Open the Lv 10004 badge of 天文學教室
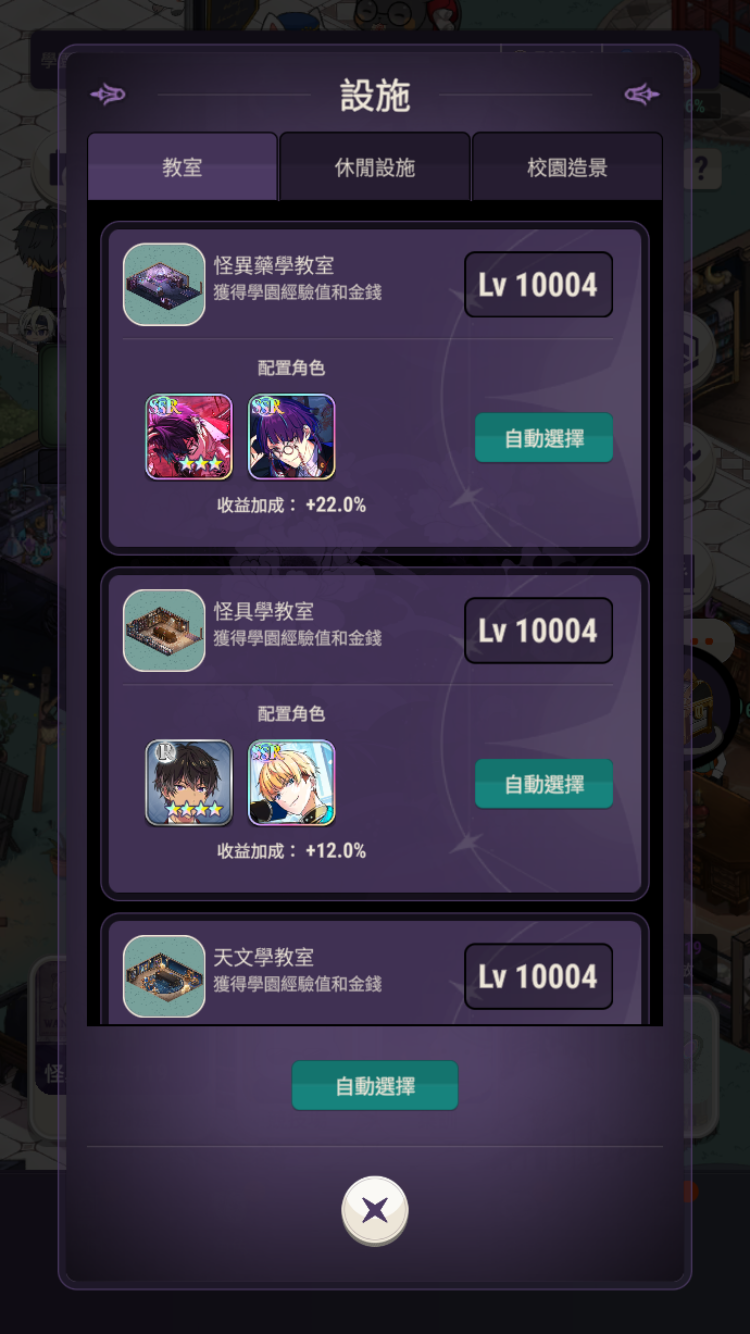The image size is (750, 1334). [538, 977]
